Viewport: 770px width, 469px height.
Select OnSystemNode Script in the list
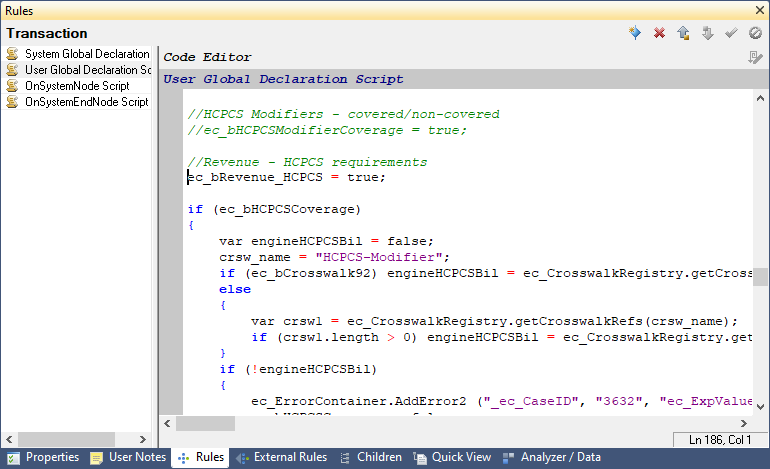point(76,86)
